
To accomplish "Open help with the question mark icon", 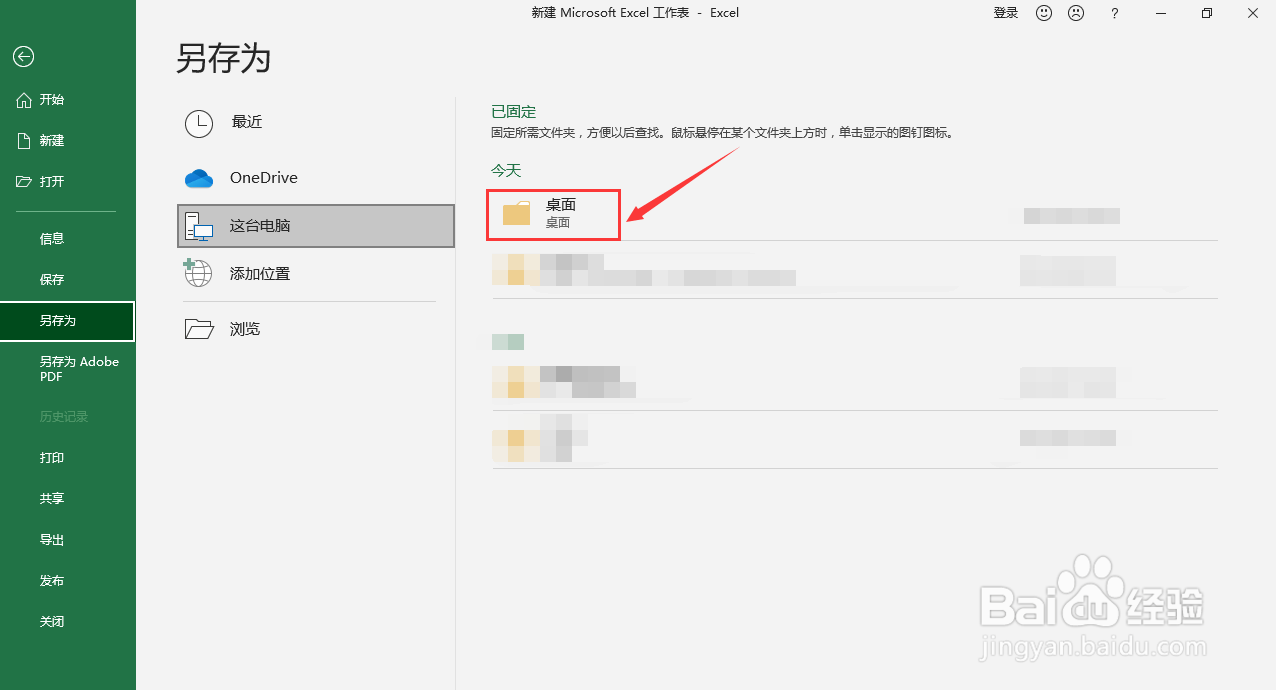I will click(1115, 13).
